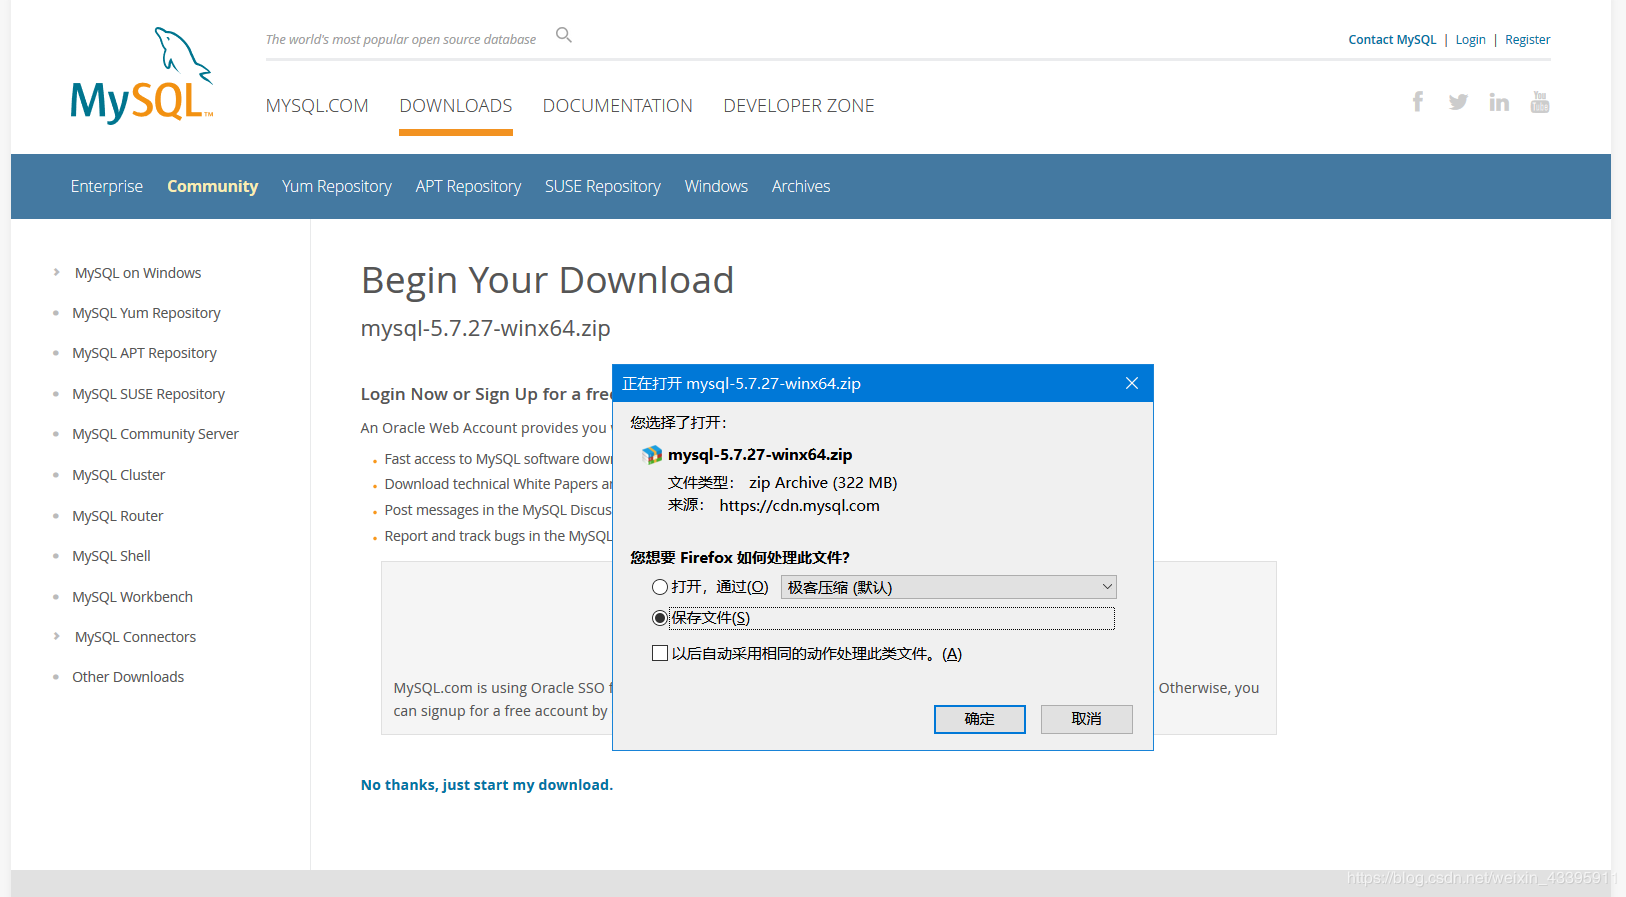Click 'No thanks, just start my download'
The image size is (1626, 897).
click(x=487, y=785)
